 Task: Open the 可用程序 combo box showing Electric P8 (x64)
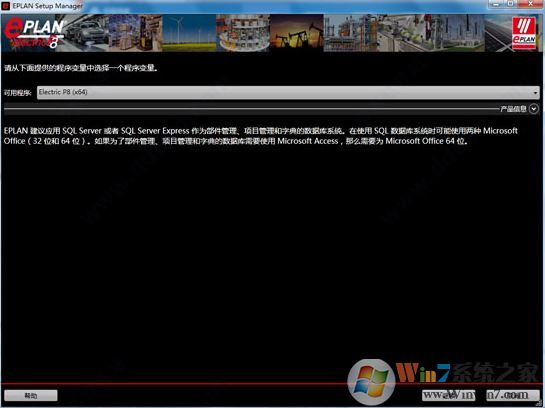[288, 92]
